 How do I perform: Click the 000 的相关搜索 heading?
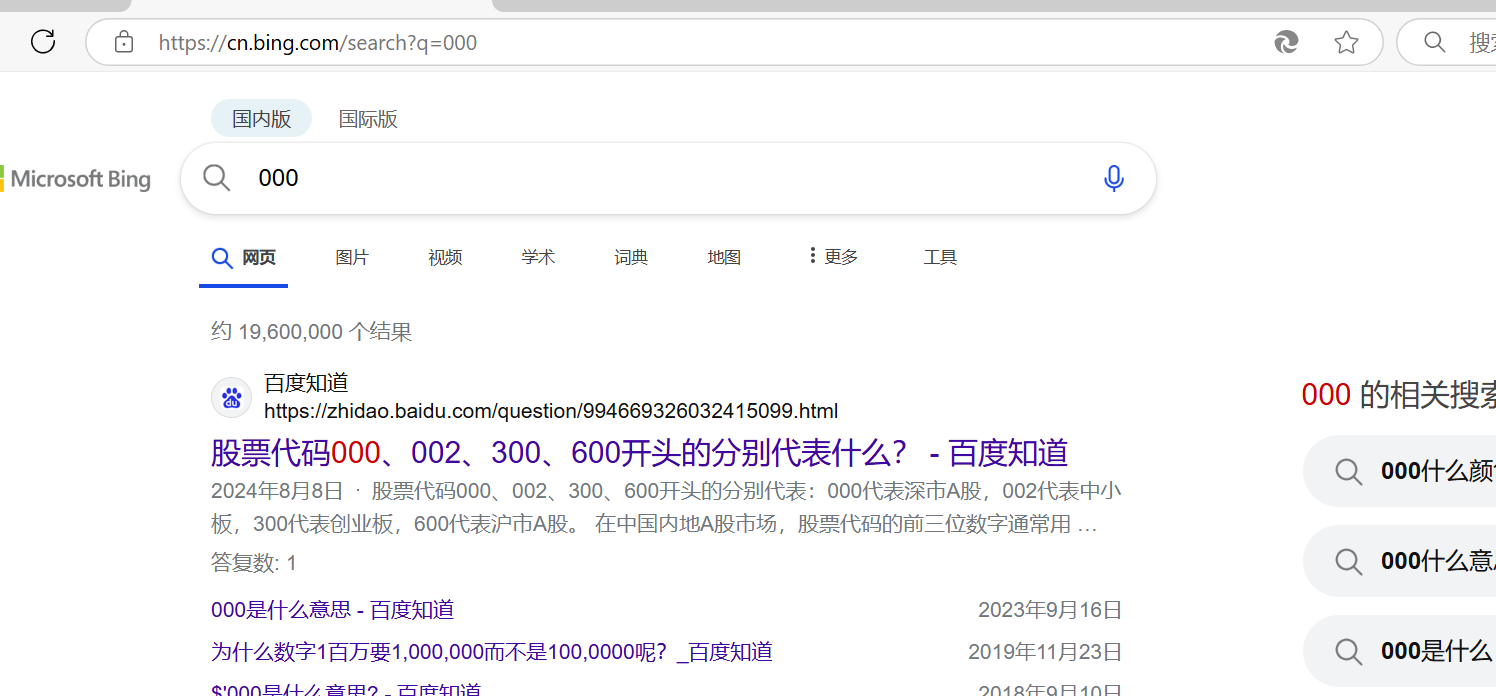tap(1399, 395)
